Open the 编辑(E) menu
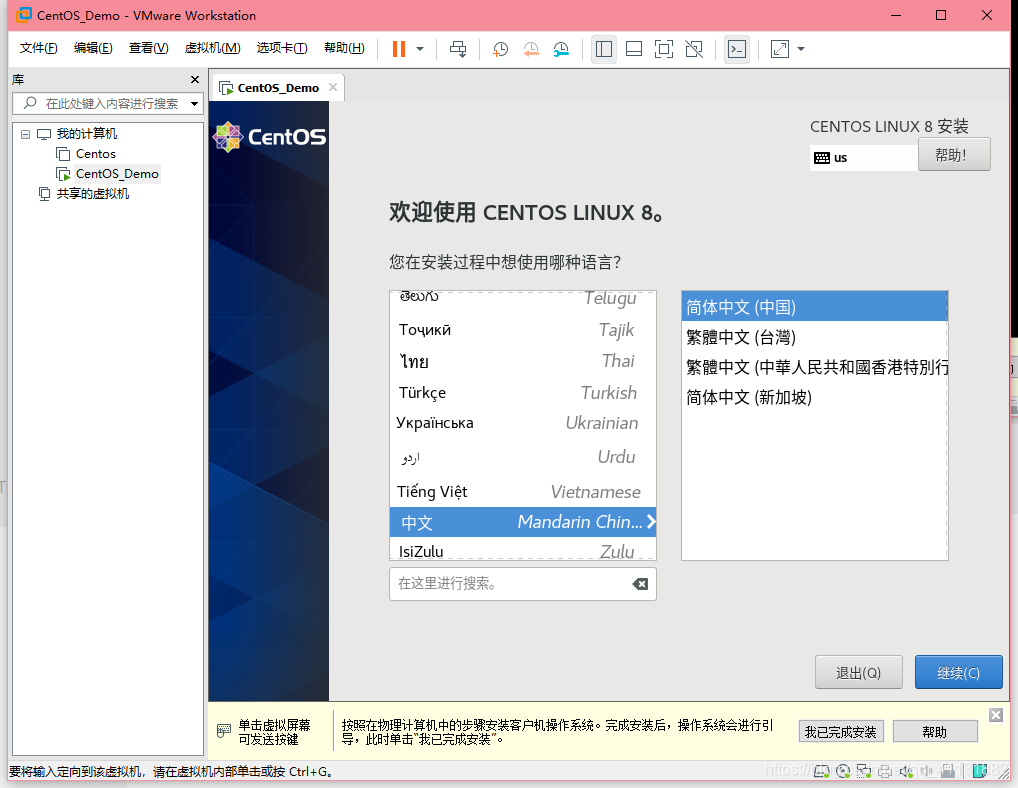The image size is (1018, 788). tap(93, 48)
